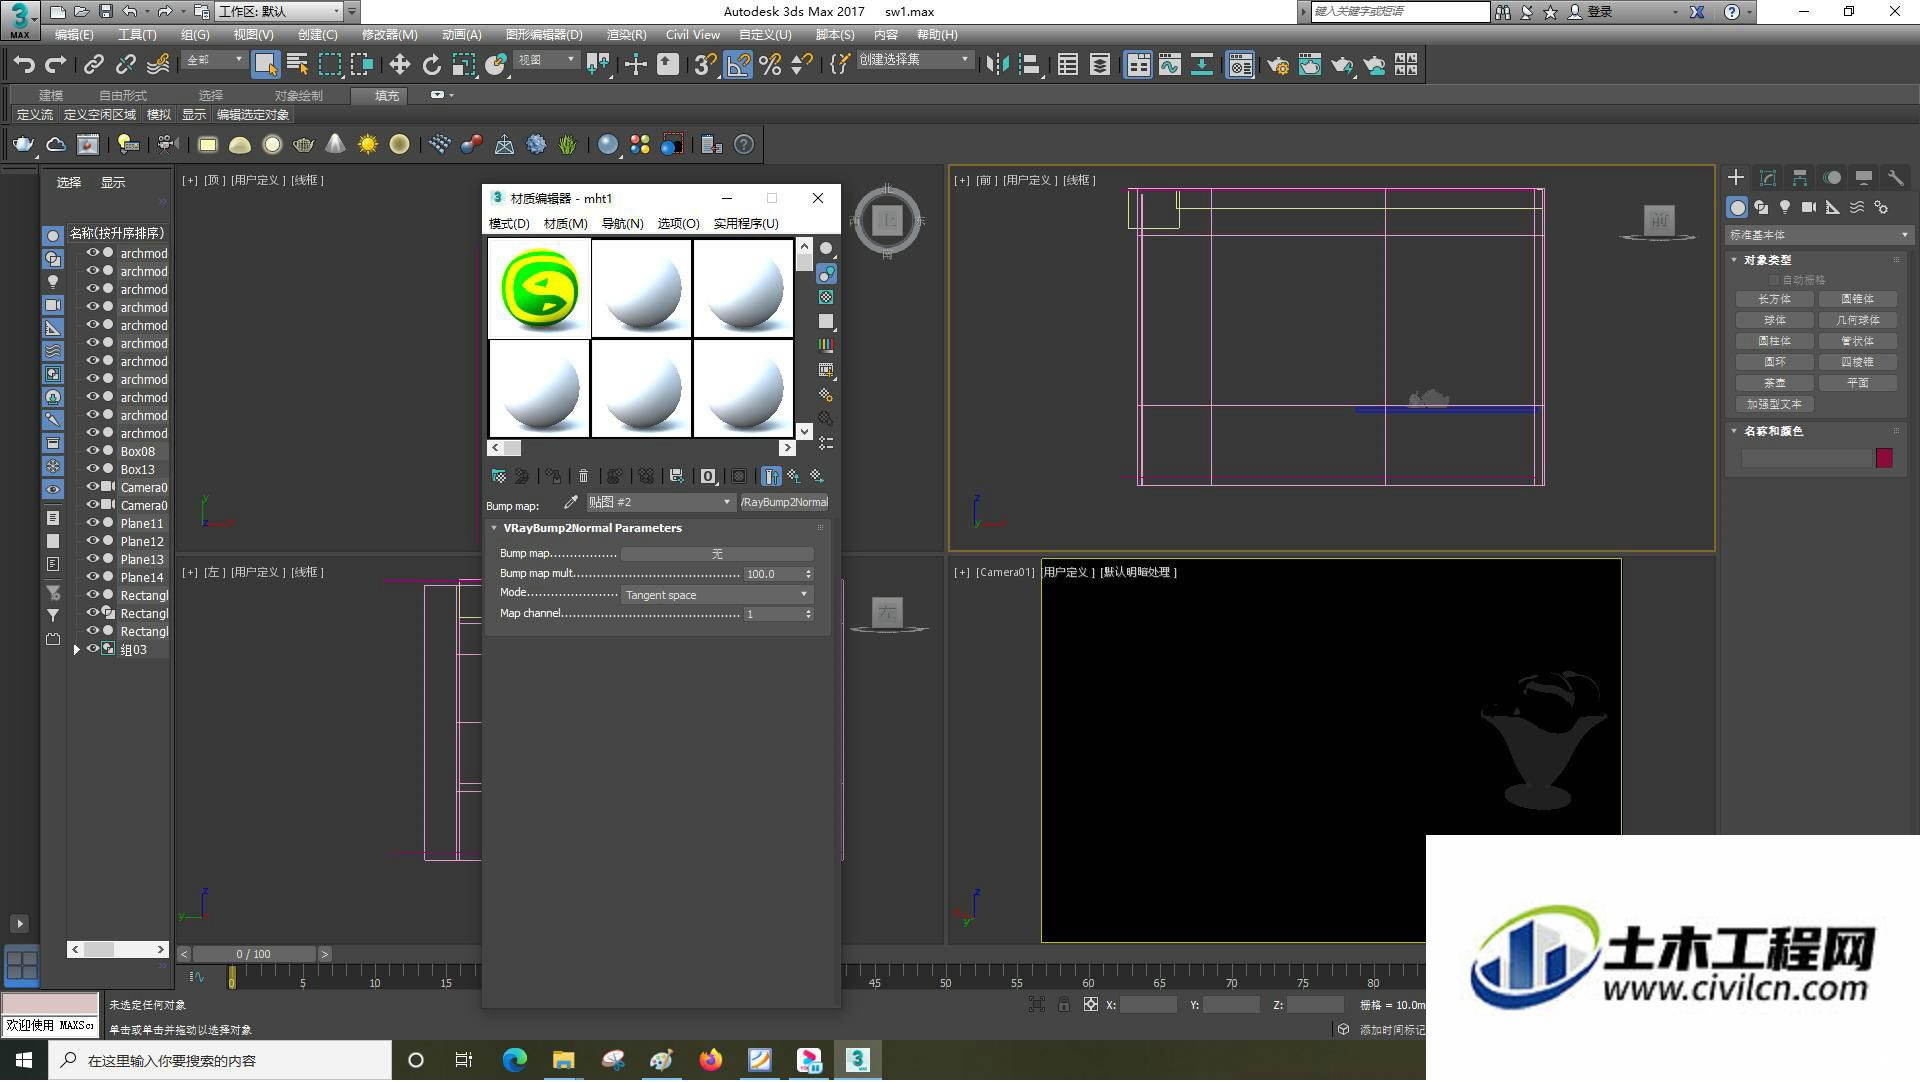Click the 球体 sphere button
1920x1082 pixels.
[1775, 321]
